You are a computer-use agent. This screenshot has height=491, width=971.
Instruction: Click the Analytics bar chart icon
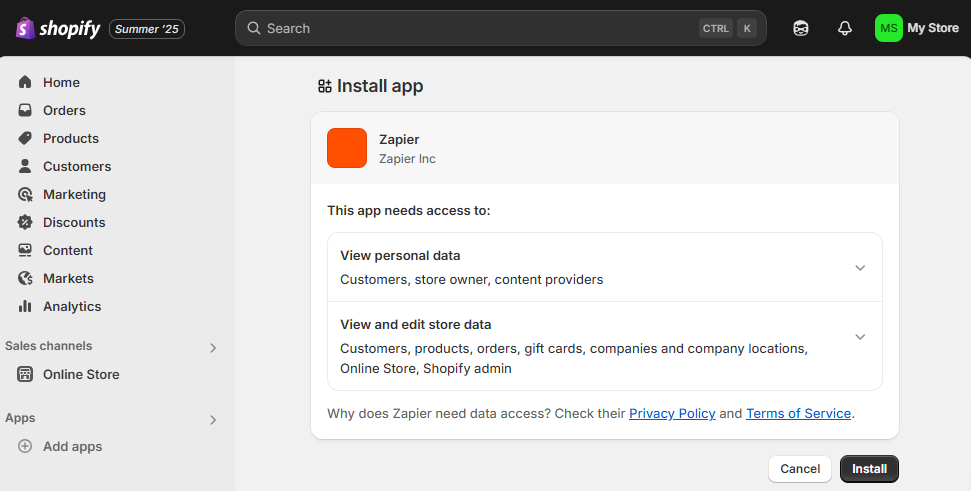pyautogui.click(x=25, y=306)
